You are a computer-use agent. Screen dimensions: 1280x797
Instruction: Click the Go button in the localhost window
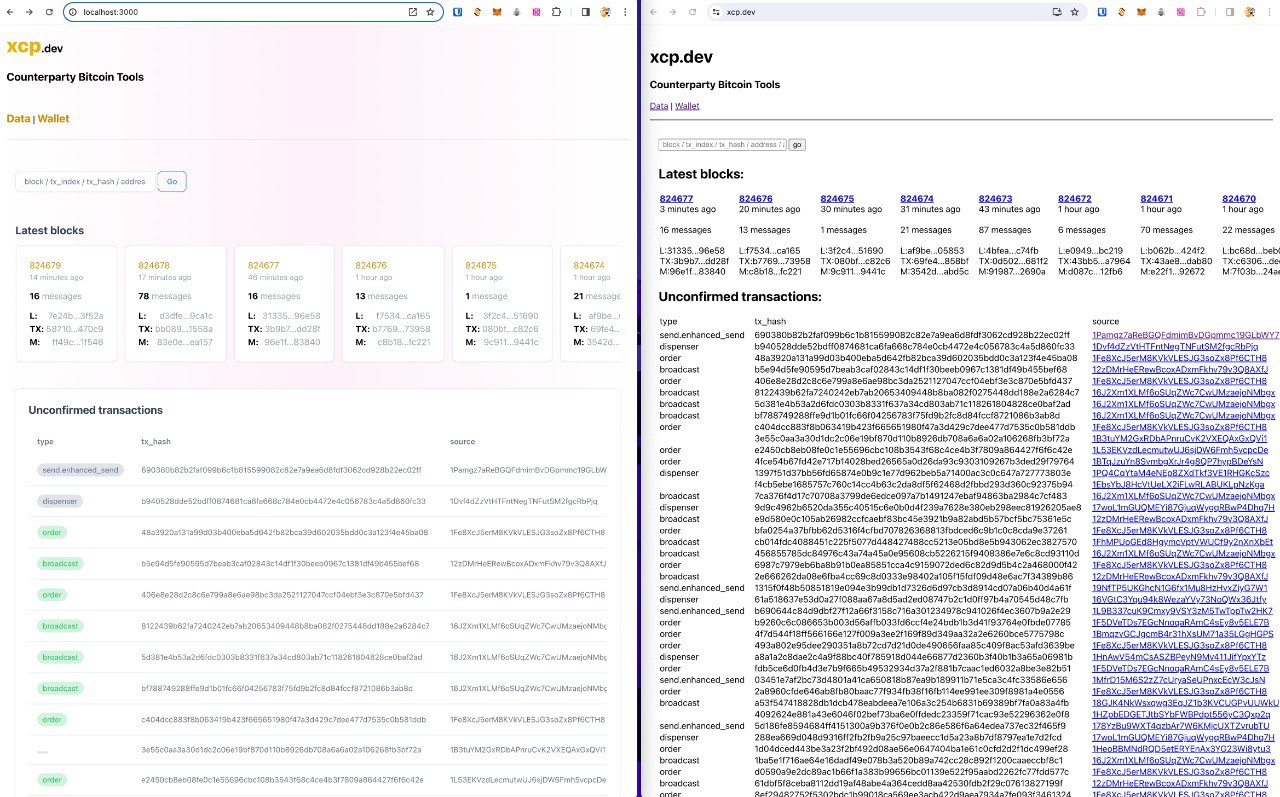172,181
